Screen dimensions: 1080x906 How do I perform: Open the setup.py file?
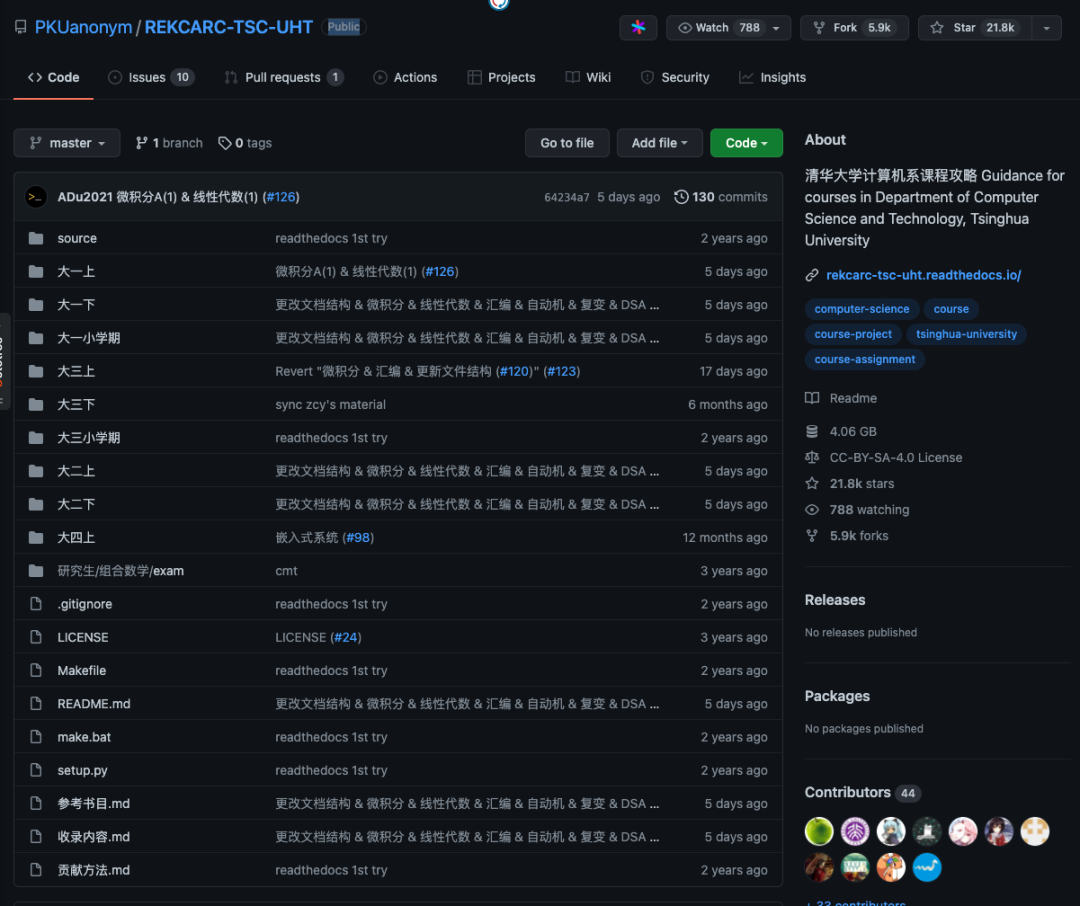coord(82,770)
